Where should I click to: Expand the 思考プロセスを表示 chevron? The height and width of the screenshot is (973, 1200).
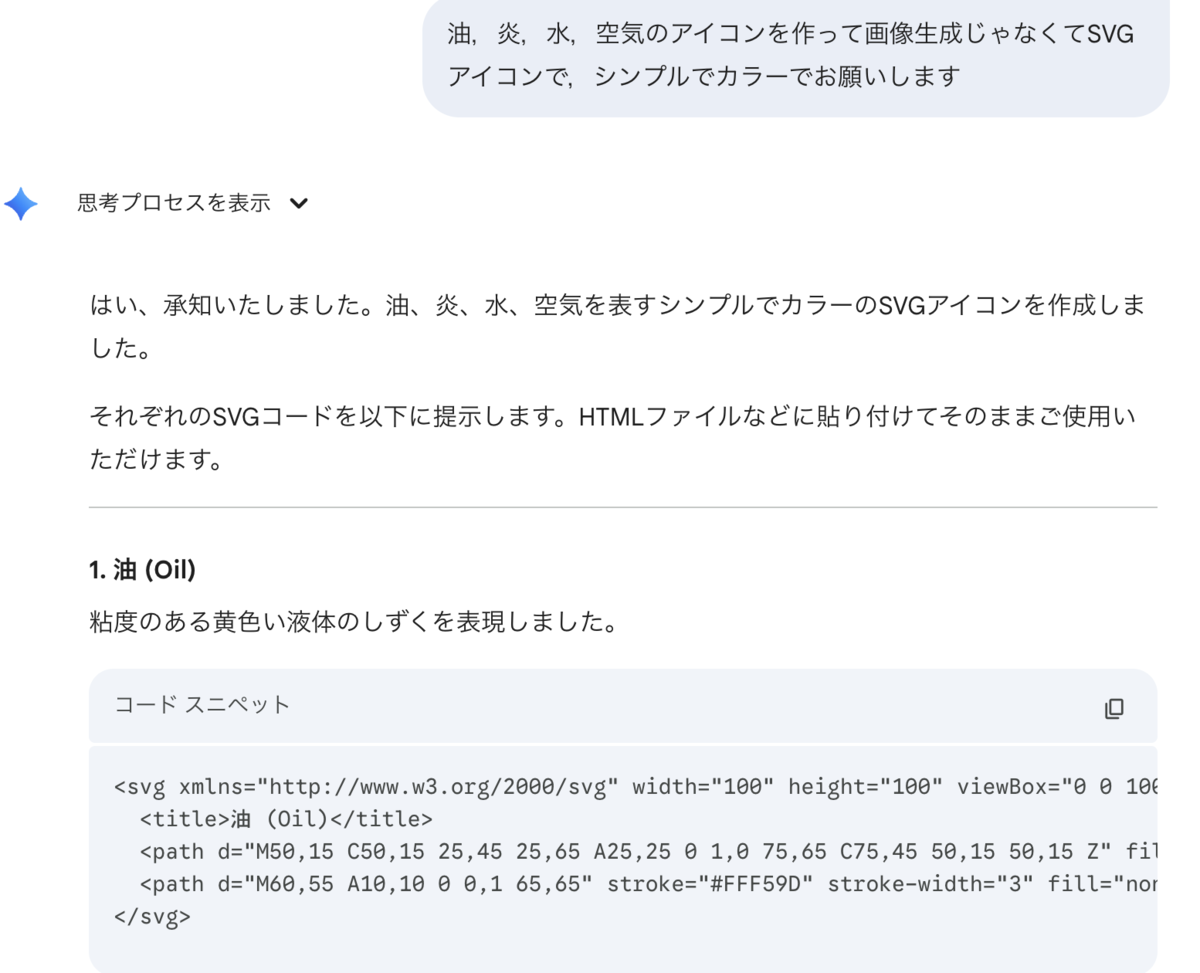pyautogui.click(x=298, y=203)
